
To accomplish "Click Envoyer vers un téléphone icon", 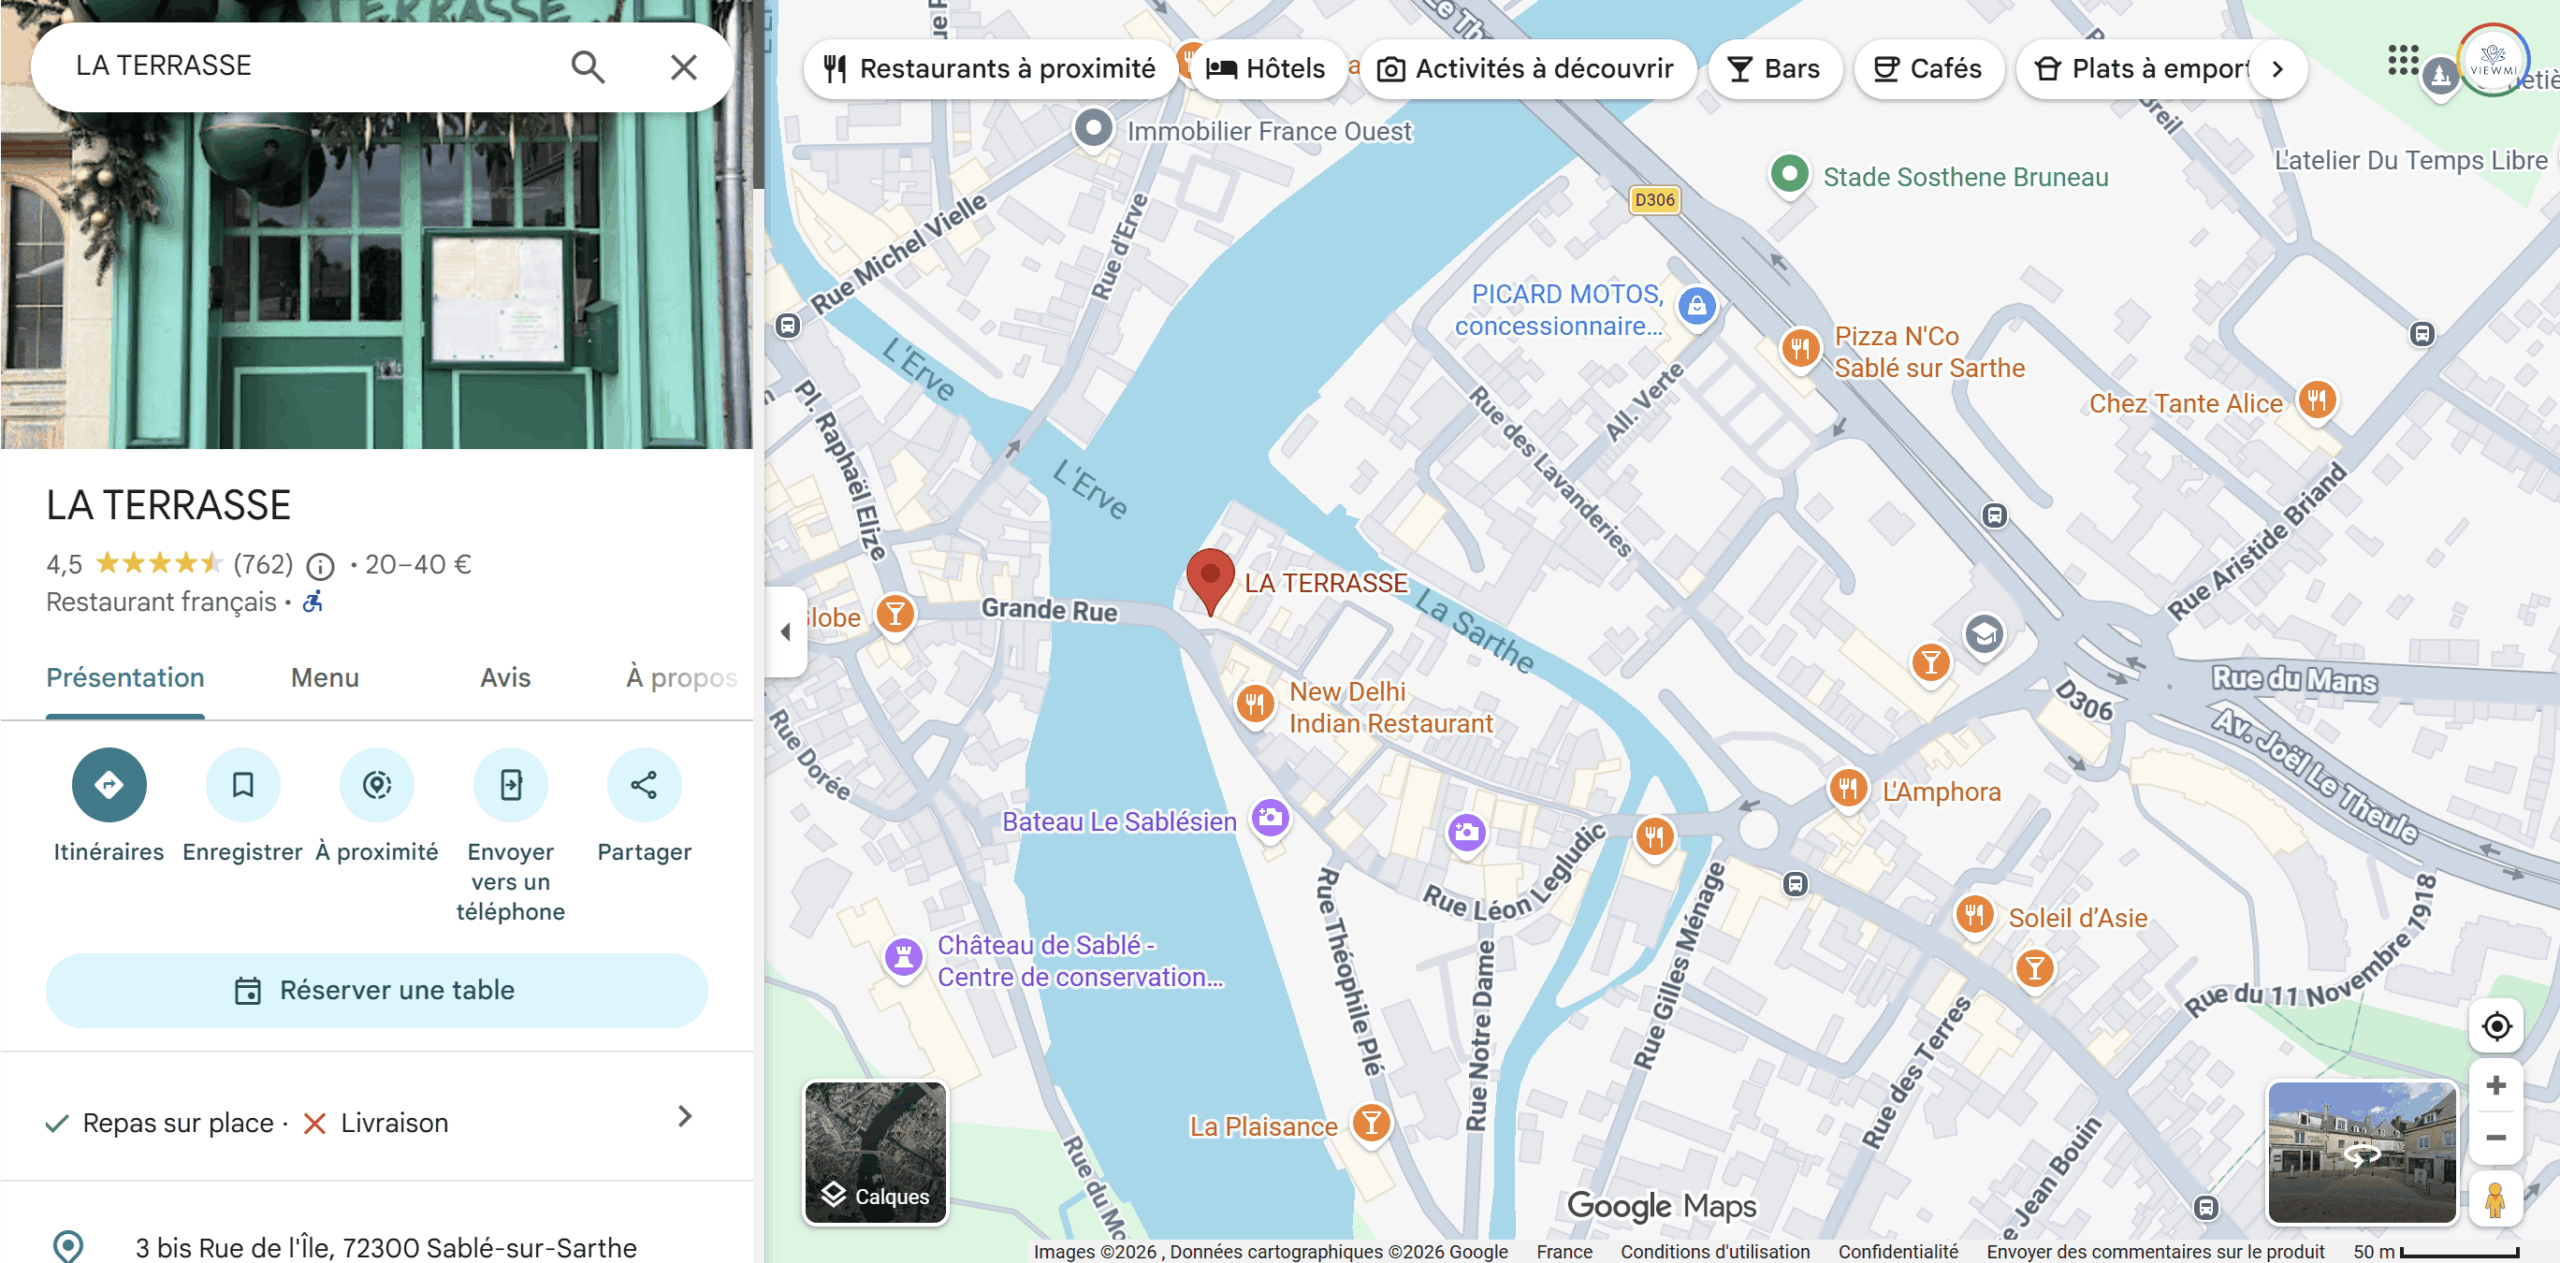I will pos(511,785).
